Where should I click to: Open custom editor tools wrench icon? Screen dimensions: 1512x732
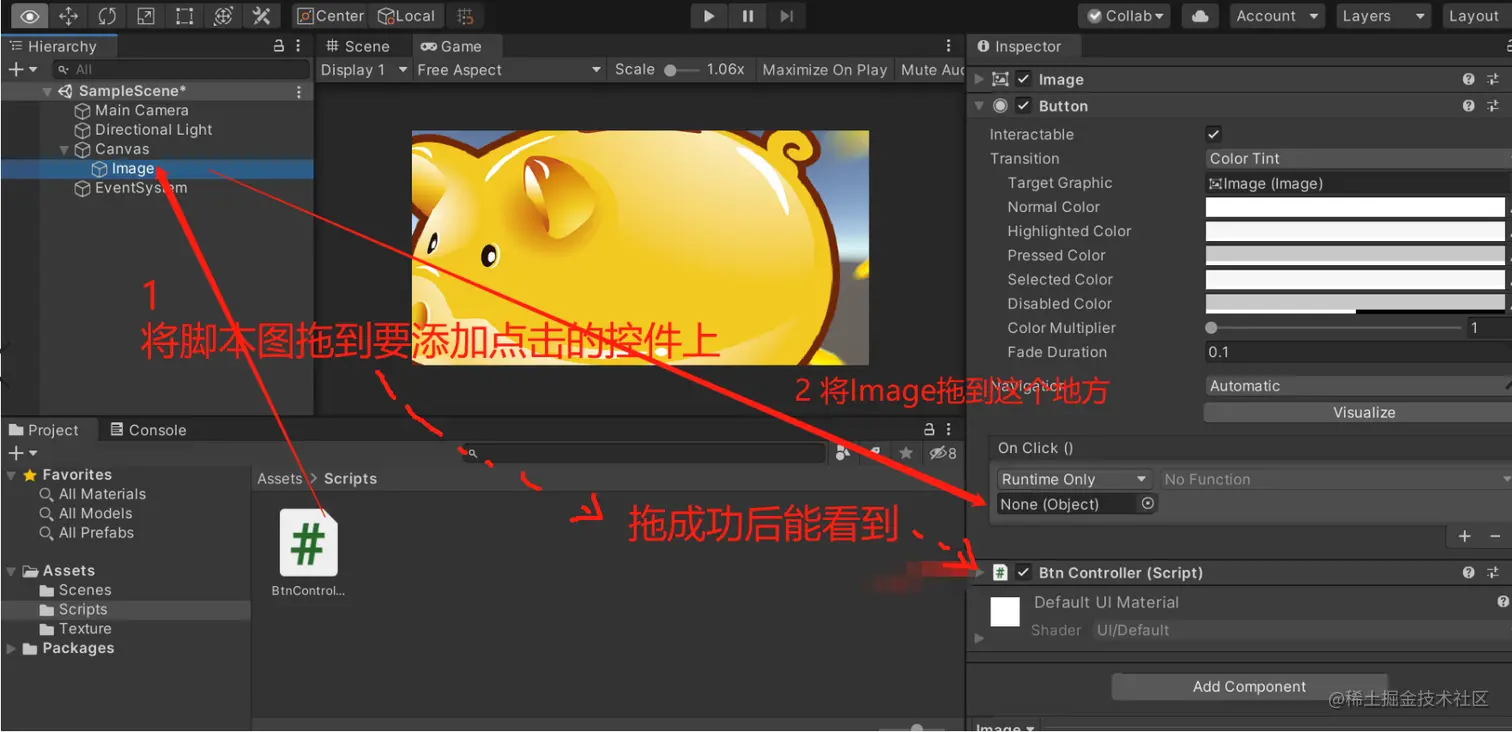261,16
